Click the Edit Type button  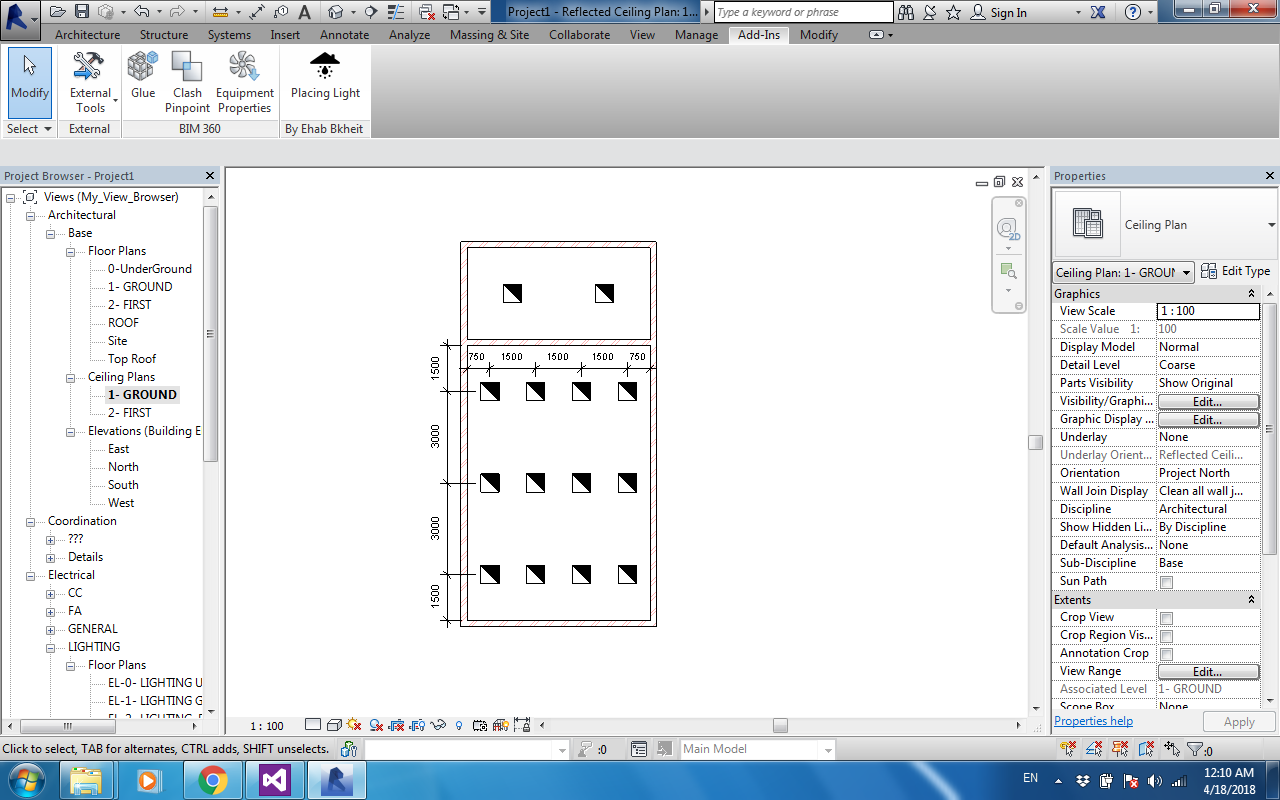tap(1236, 271)
